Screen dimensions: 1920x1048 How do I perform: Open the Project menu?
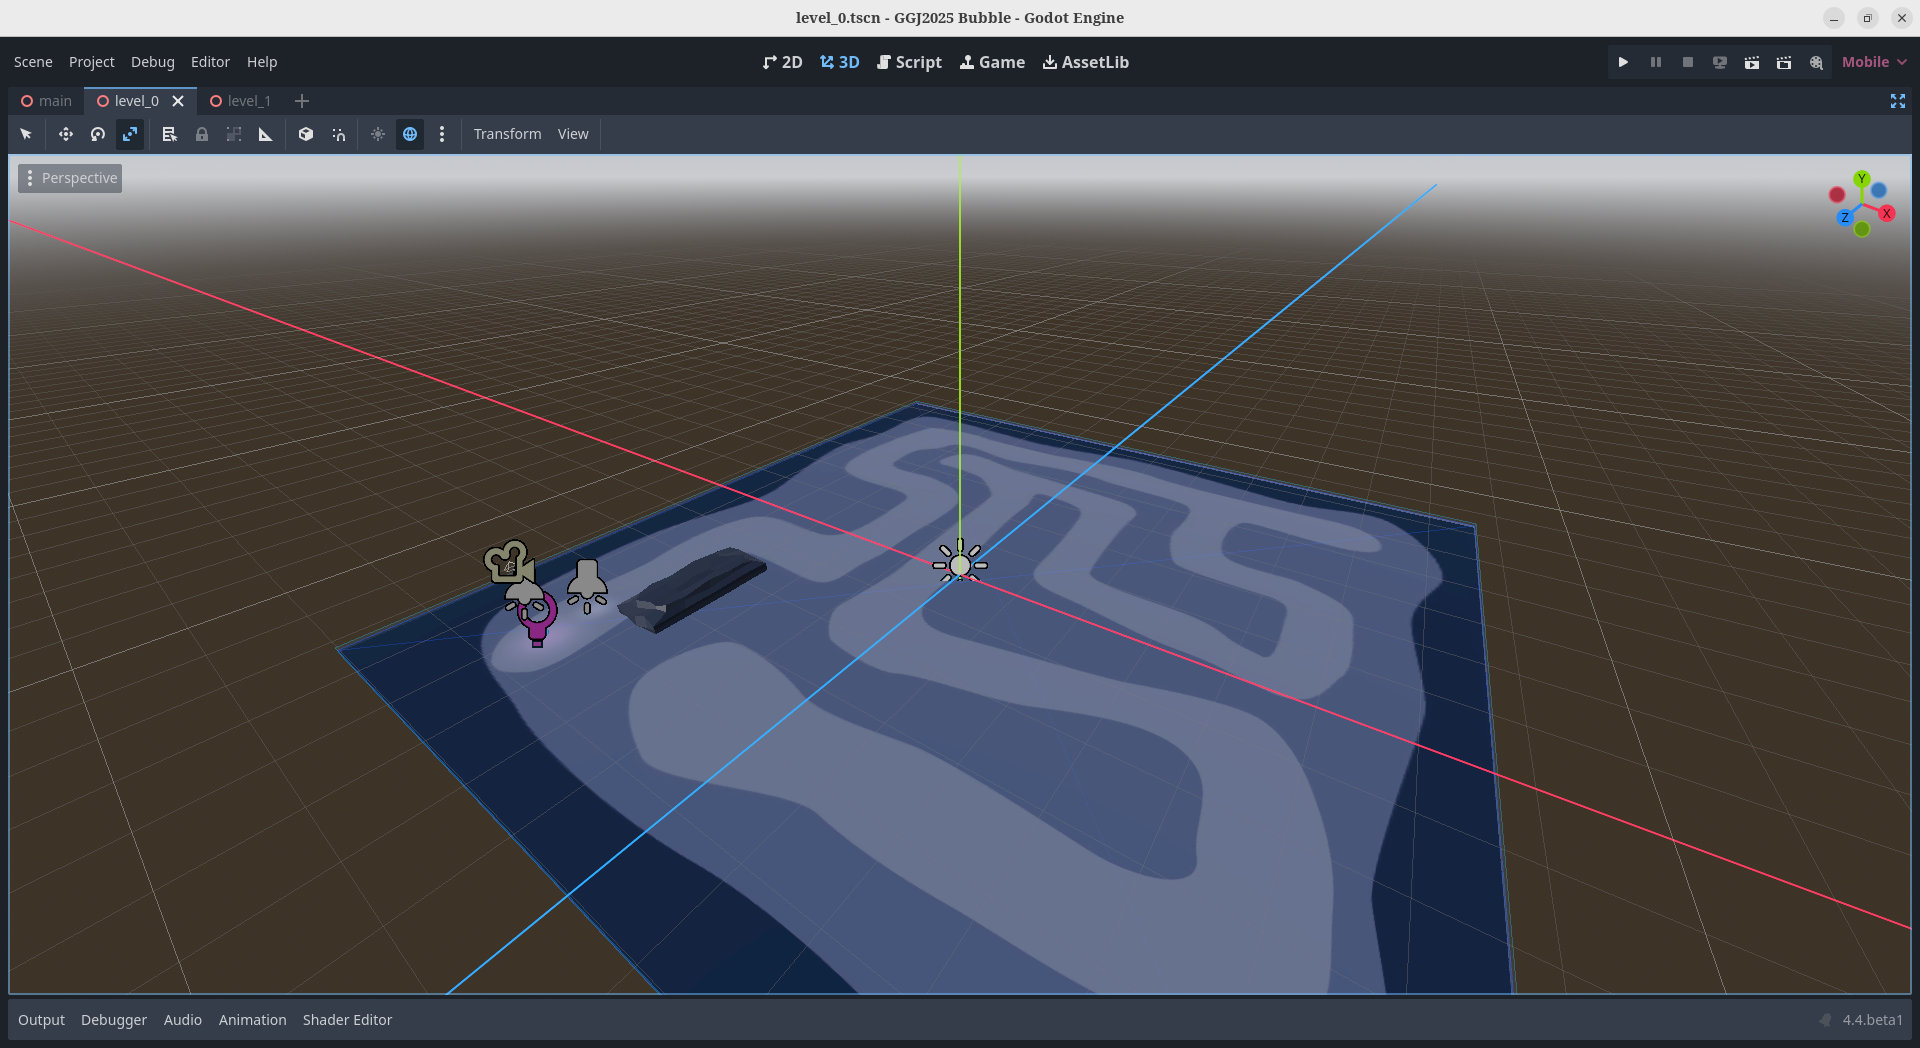tap(91, 62)
